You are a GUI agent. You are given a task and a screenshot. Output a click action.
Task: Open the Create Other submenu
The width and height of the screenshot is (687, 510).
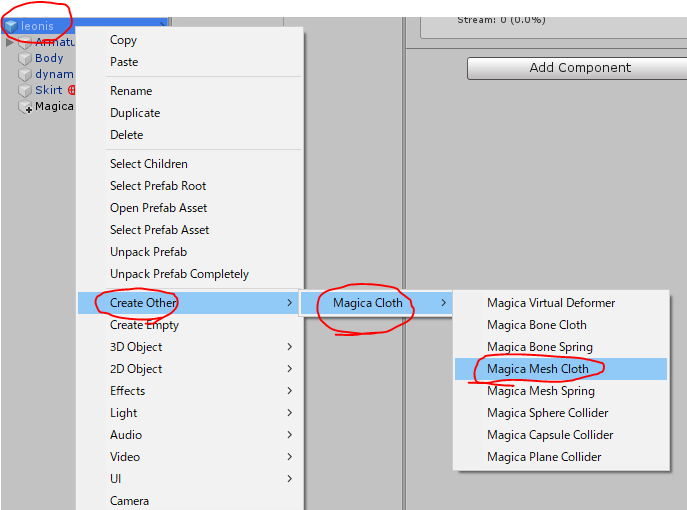pos(191,303)
